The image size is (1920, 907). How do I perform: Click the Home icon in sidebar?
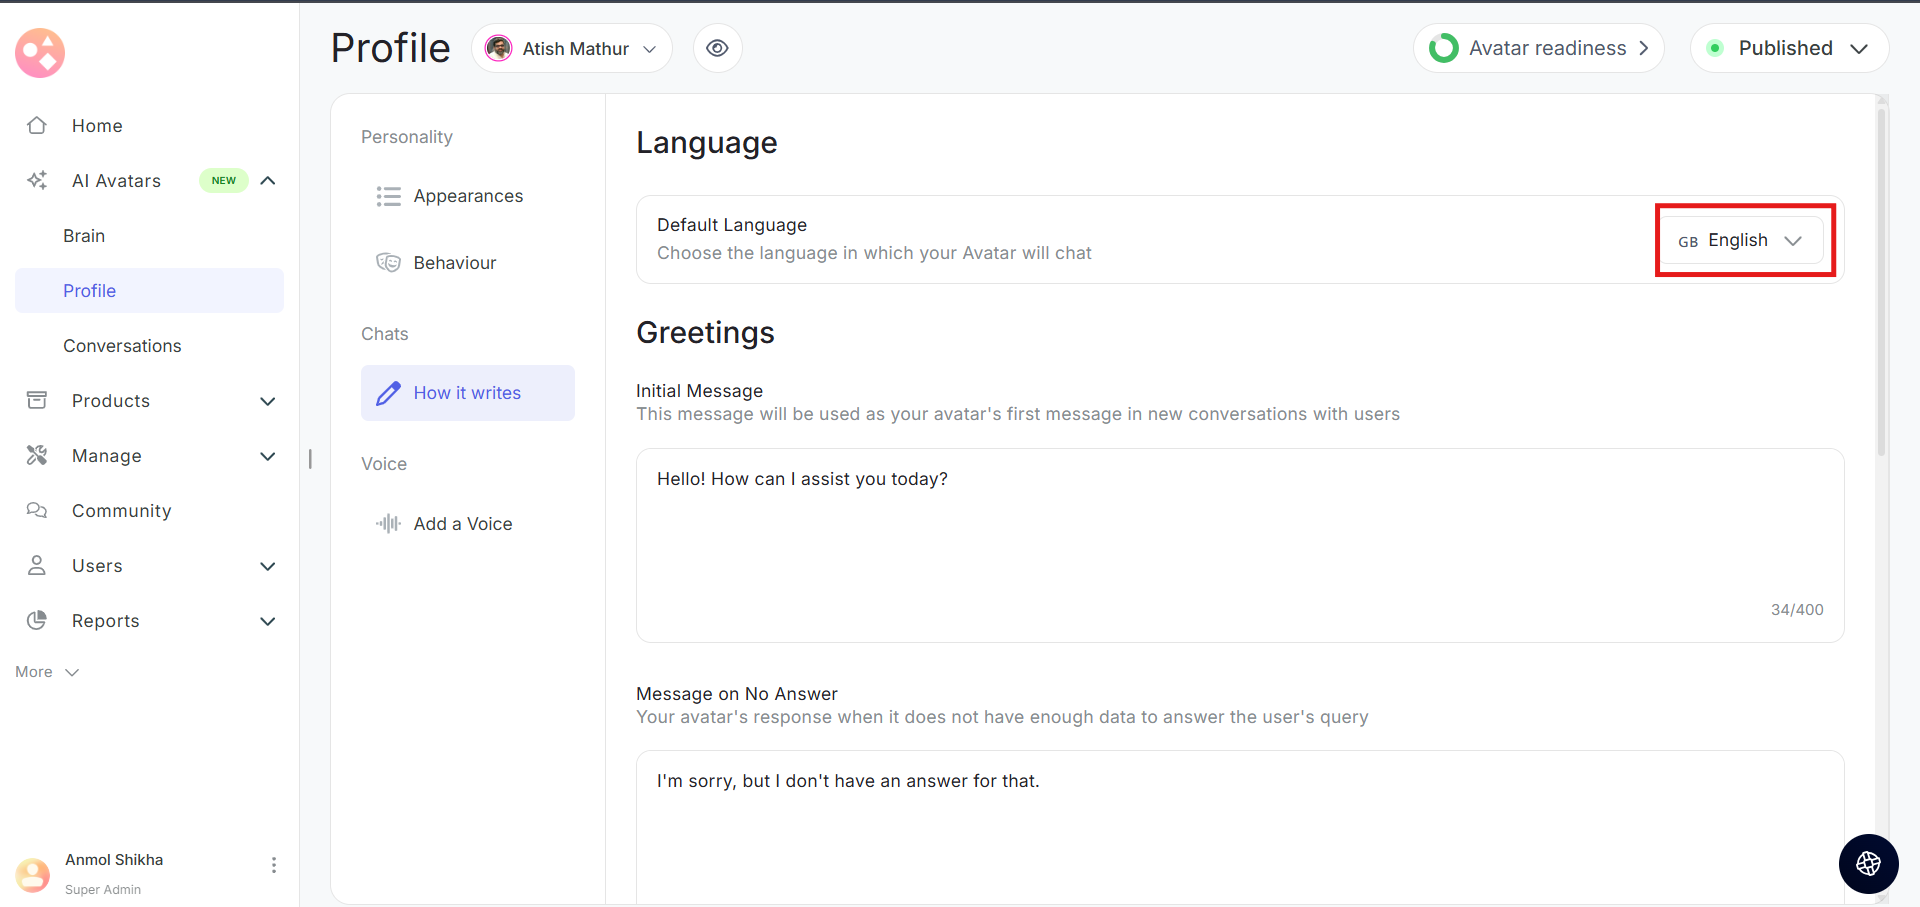(37, 126)
